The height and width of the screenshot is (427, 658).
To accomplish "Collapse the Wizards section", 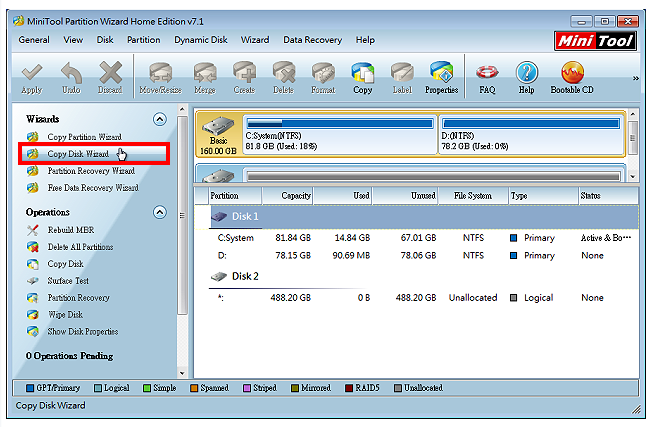I will click(x=159, y=120).
